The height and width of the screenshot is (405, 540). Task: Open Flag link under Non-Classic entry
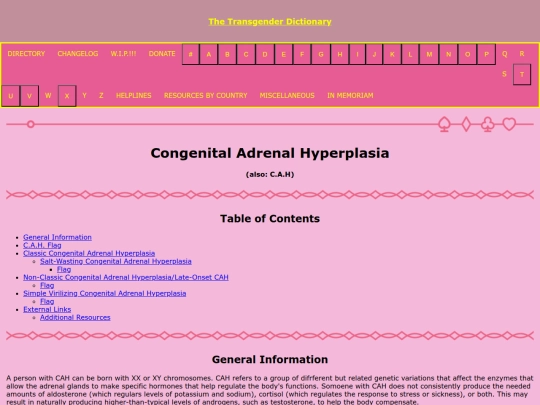click(x=47, y=285)
